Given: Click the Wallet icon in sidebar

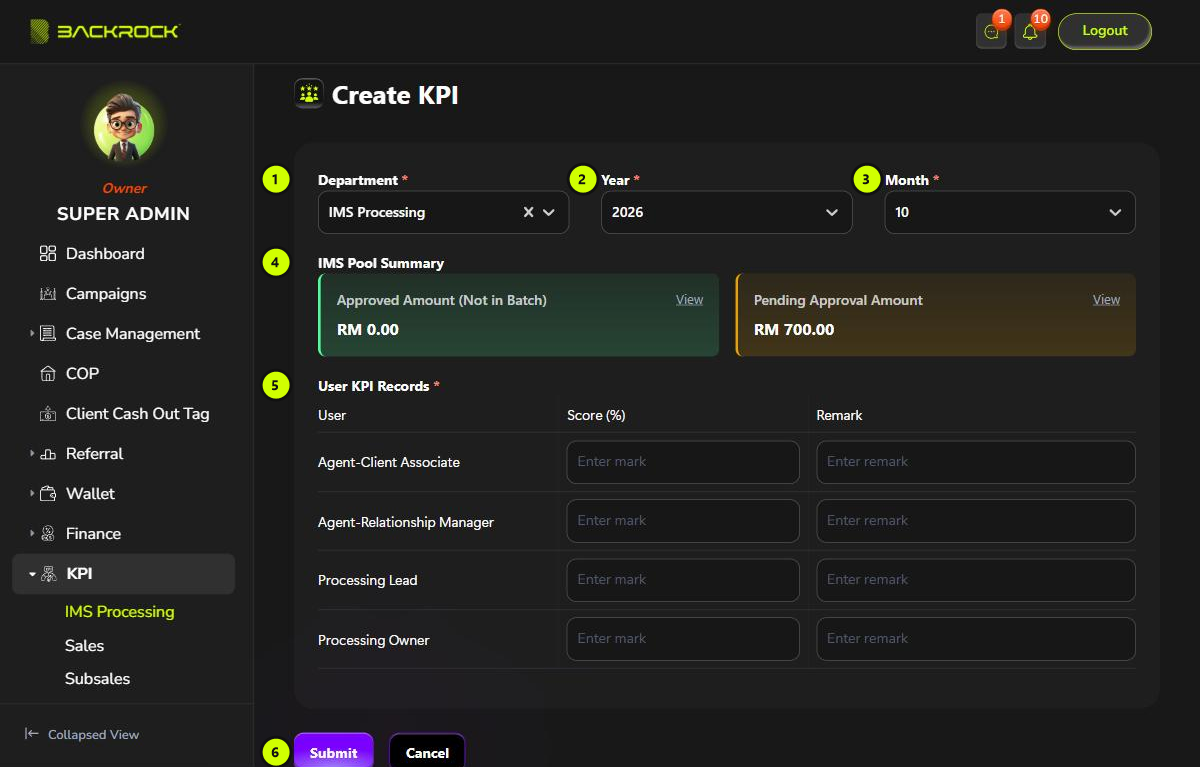Looking at the screenshot, I should (x=48, y=494).
